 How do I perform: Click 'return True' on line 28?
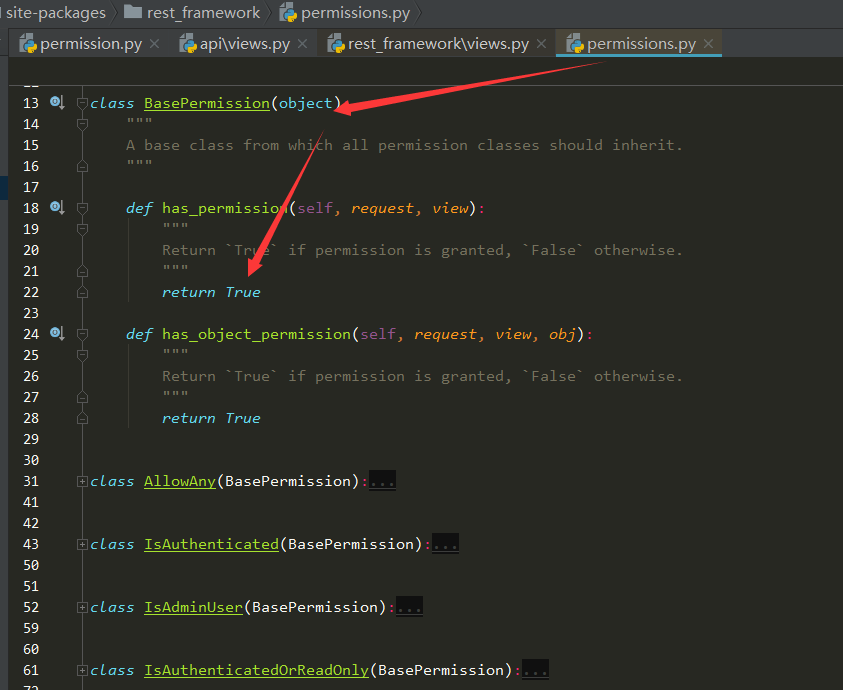(x=211, y=418)
